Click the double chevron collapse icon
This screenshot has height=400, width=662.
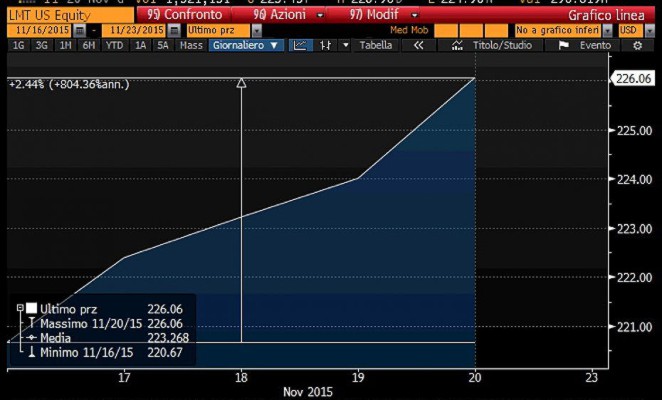point(419,46)
